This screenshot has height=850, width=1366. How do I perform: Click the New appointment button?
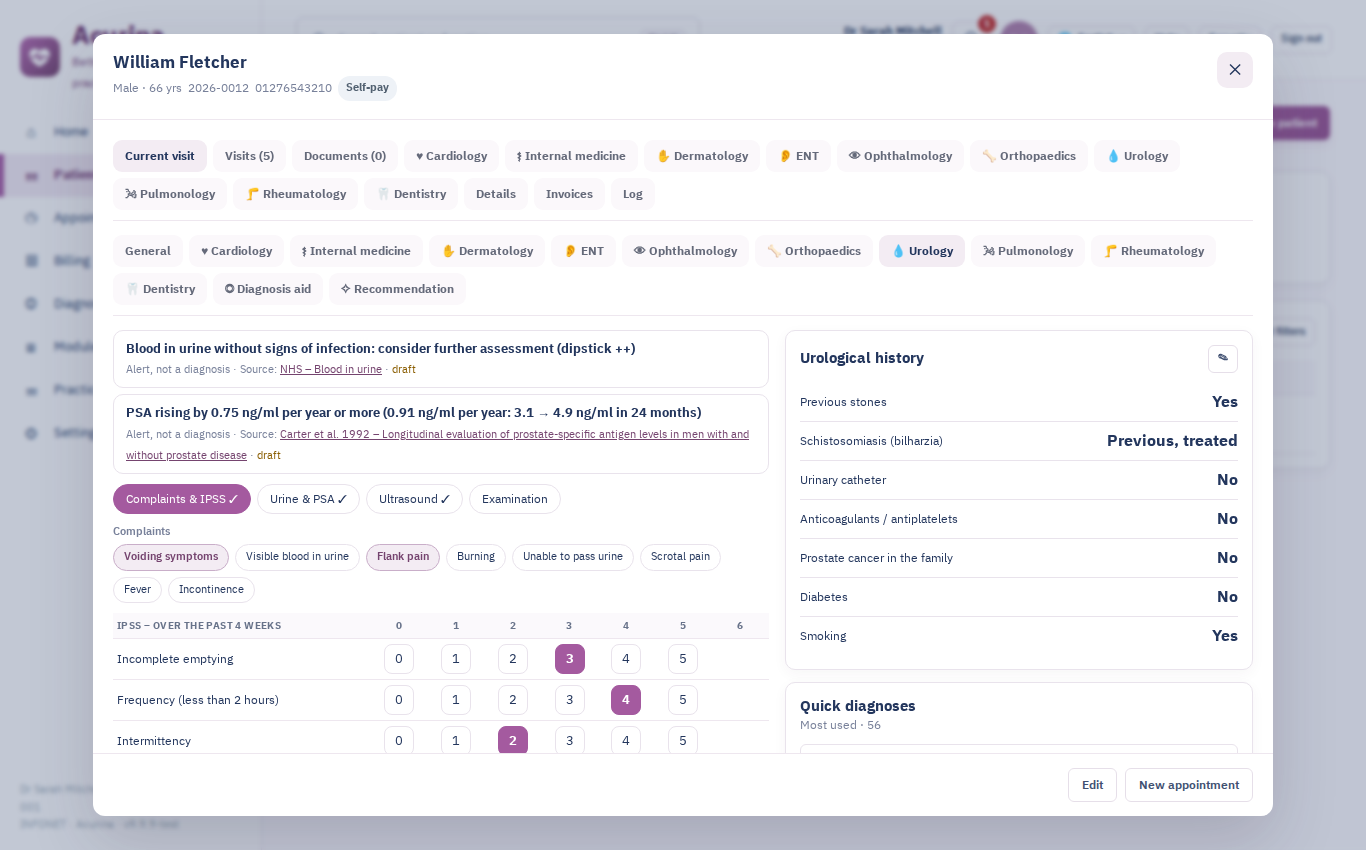[1189, 785]
